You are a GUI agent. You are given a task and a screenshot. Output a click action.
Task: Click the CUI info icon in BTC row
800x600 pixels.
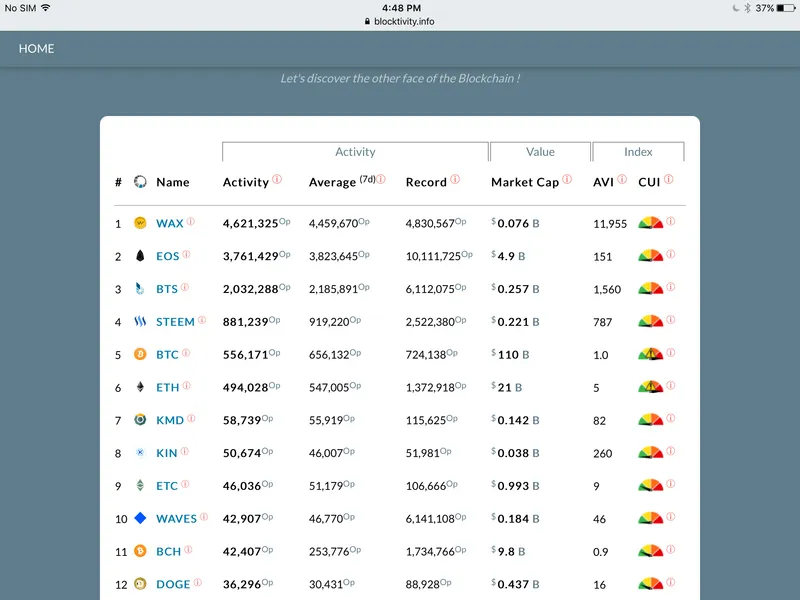671,353
